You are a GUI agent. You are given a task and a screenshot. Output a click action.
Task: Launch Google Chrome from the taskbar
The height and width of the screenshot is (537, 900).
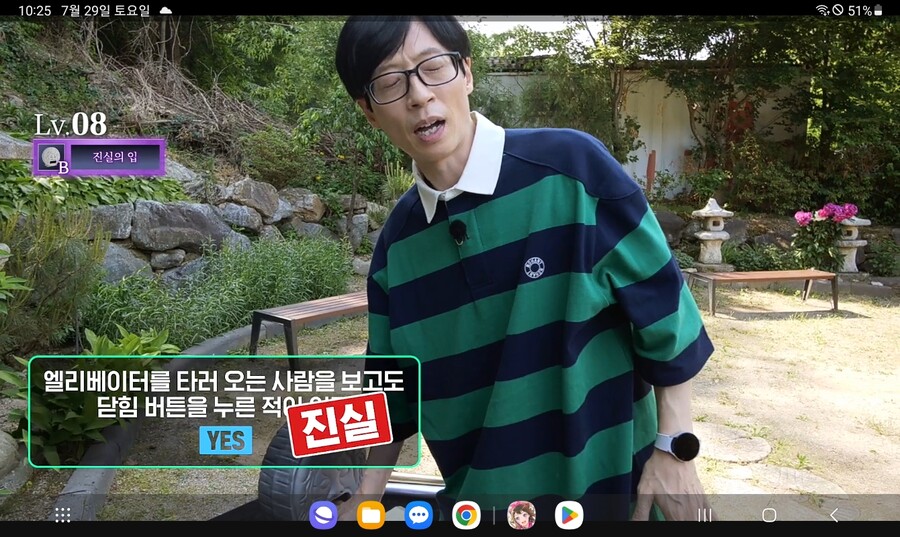pos(466,515)
